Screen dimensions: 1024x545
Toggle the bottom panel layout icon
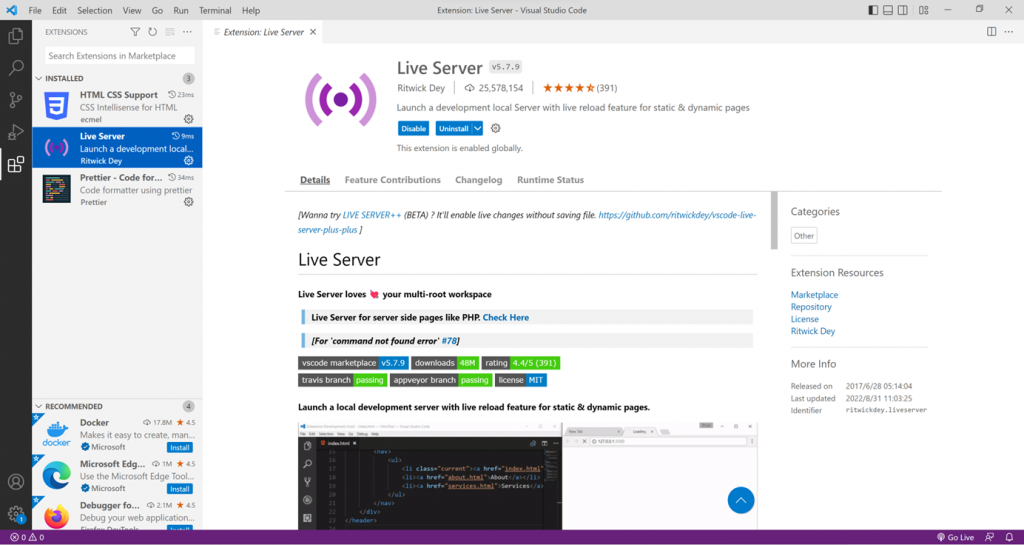coord(888,10)
